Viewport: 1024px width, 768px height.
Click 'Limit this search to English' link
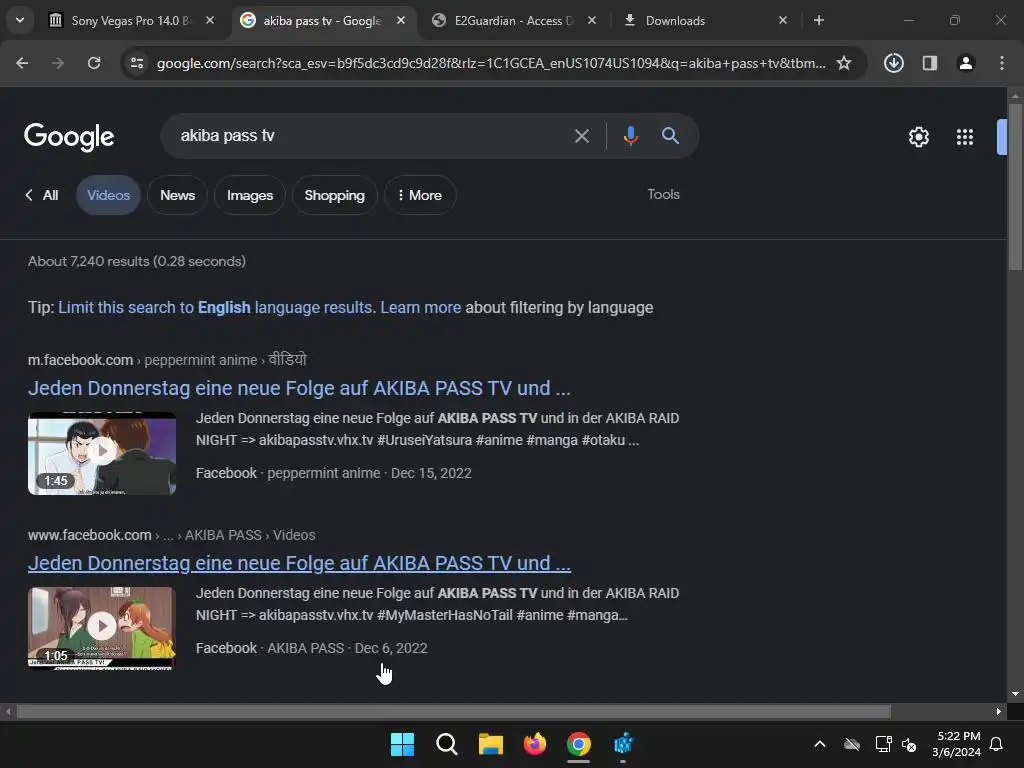pos(216,308)
